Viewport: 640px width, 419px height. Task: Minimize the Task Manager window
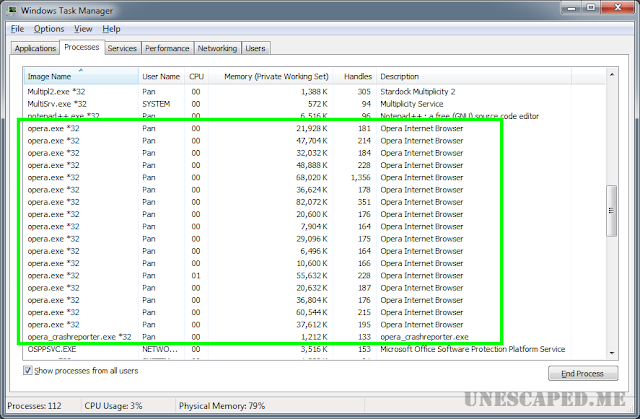click(571, 7)
